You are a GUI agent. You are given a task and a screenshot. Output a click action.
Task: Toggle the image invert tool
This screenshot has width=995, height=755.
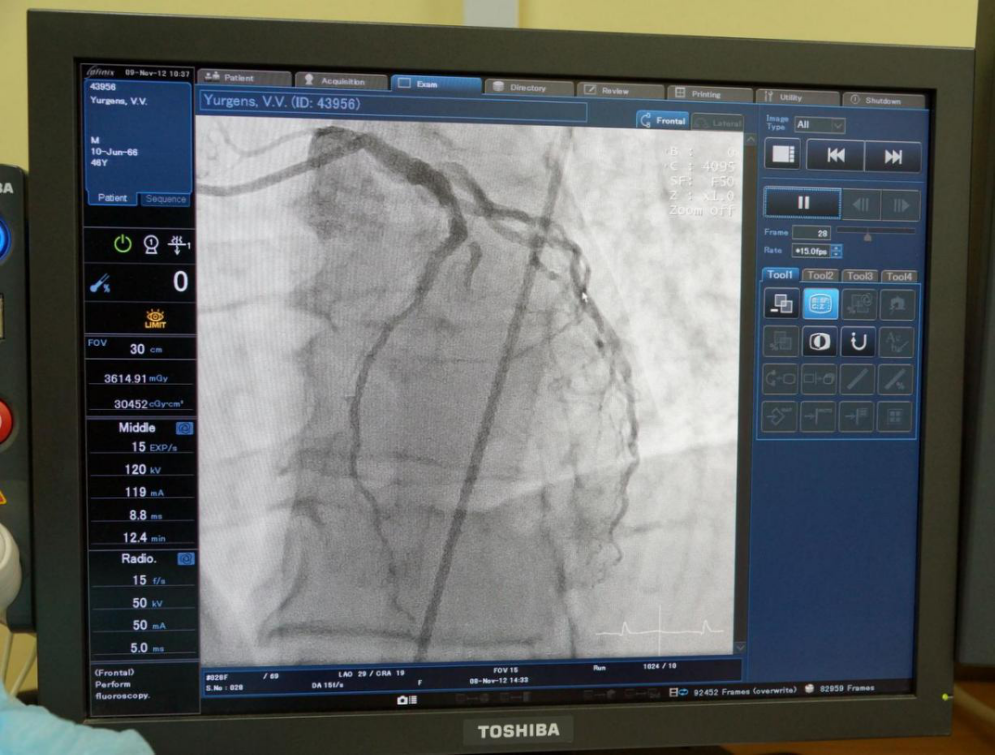point(819,341)
